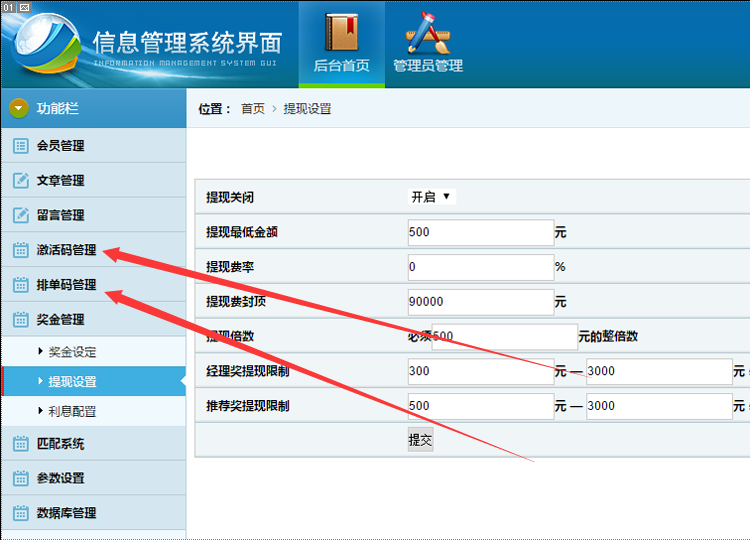Open the 后台首页 book icon
Image resolution: width=750 pixels, height=540 pixels.
tap(342, 32)
